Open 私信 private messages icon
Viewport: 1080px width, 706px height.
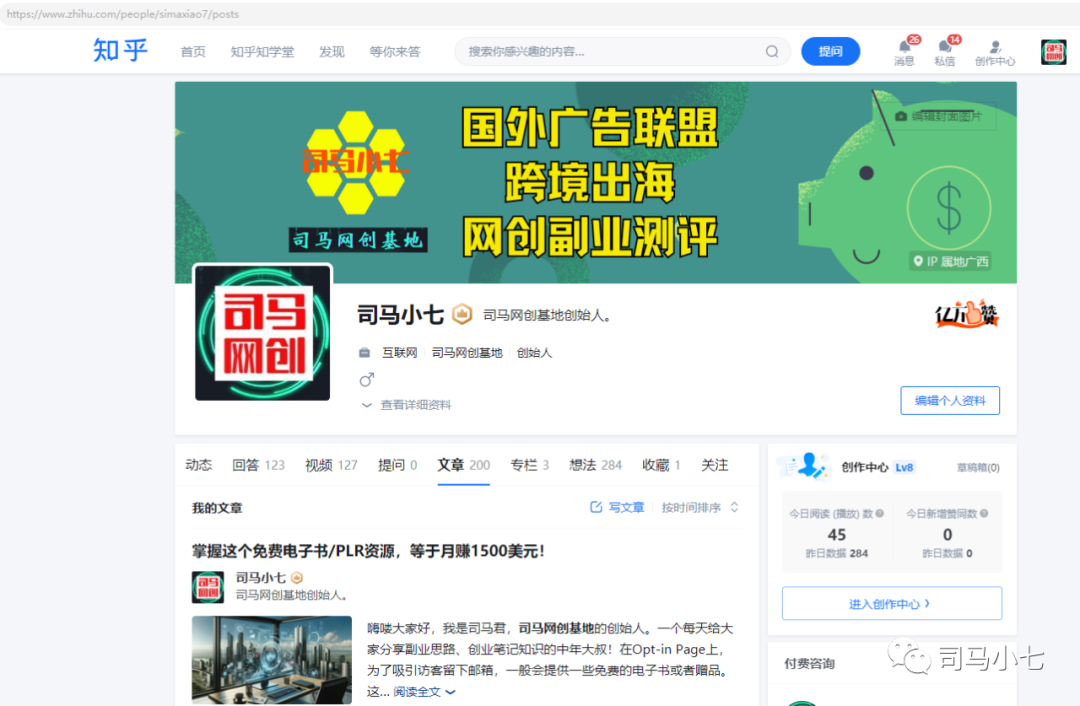pyautogui.click(x=944, y=46)
